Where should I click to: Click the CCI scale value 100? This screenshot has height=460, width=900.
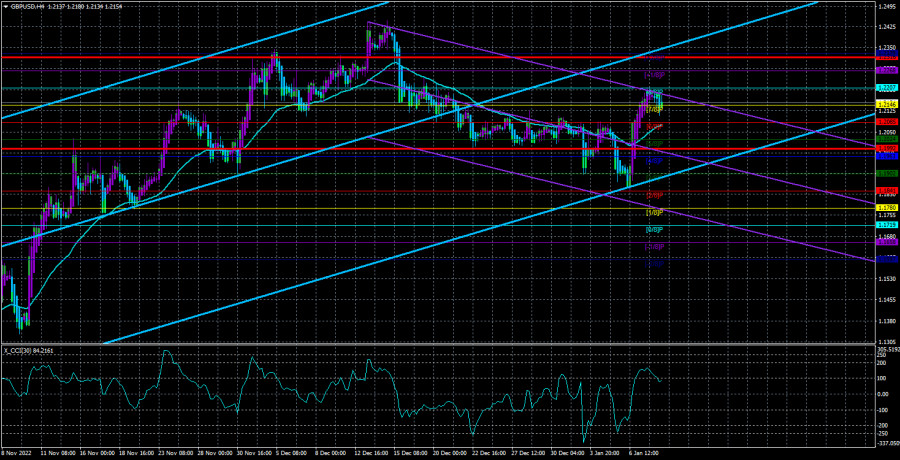point(882,378)
